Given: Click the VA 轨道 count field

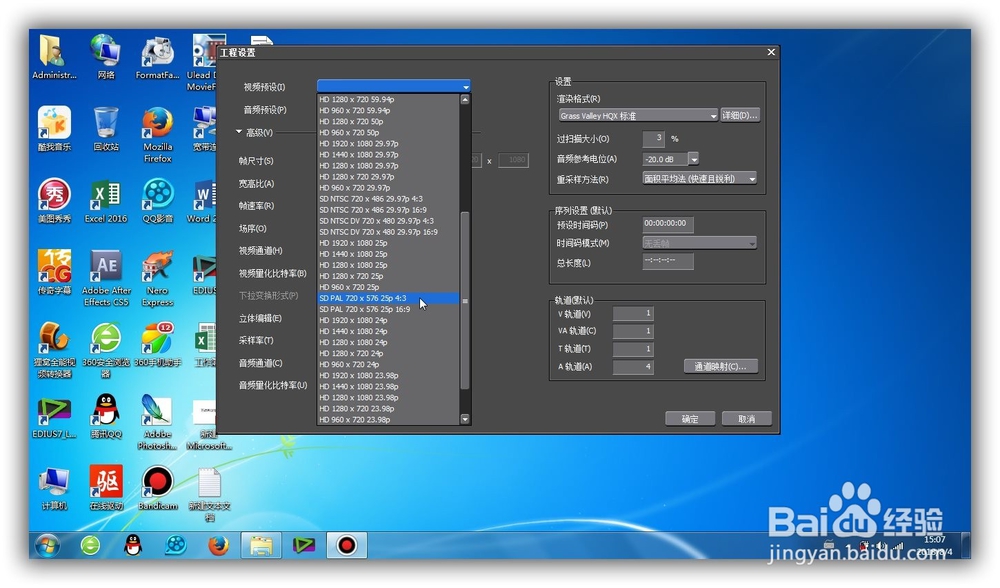Looking at the screenshot, I should (633, 331).
